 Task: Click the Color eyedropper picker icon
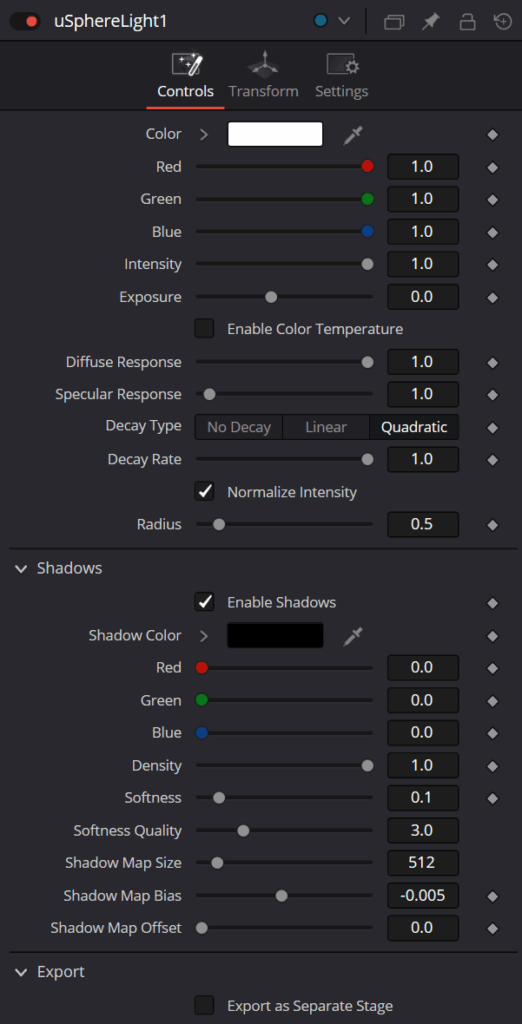pos(353,135)
